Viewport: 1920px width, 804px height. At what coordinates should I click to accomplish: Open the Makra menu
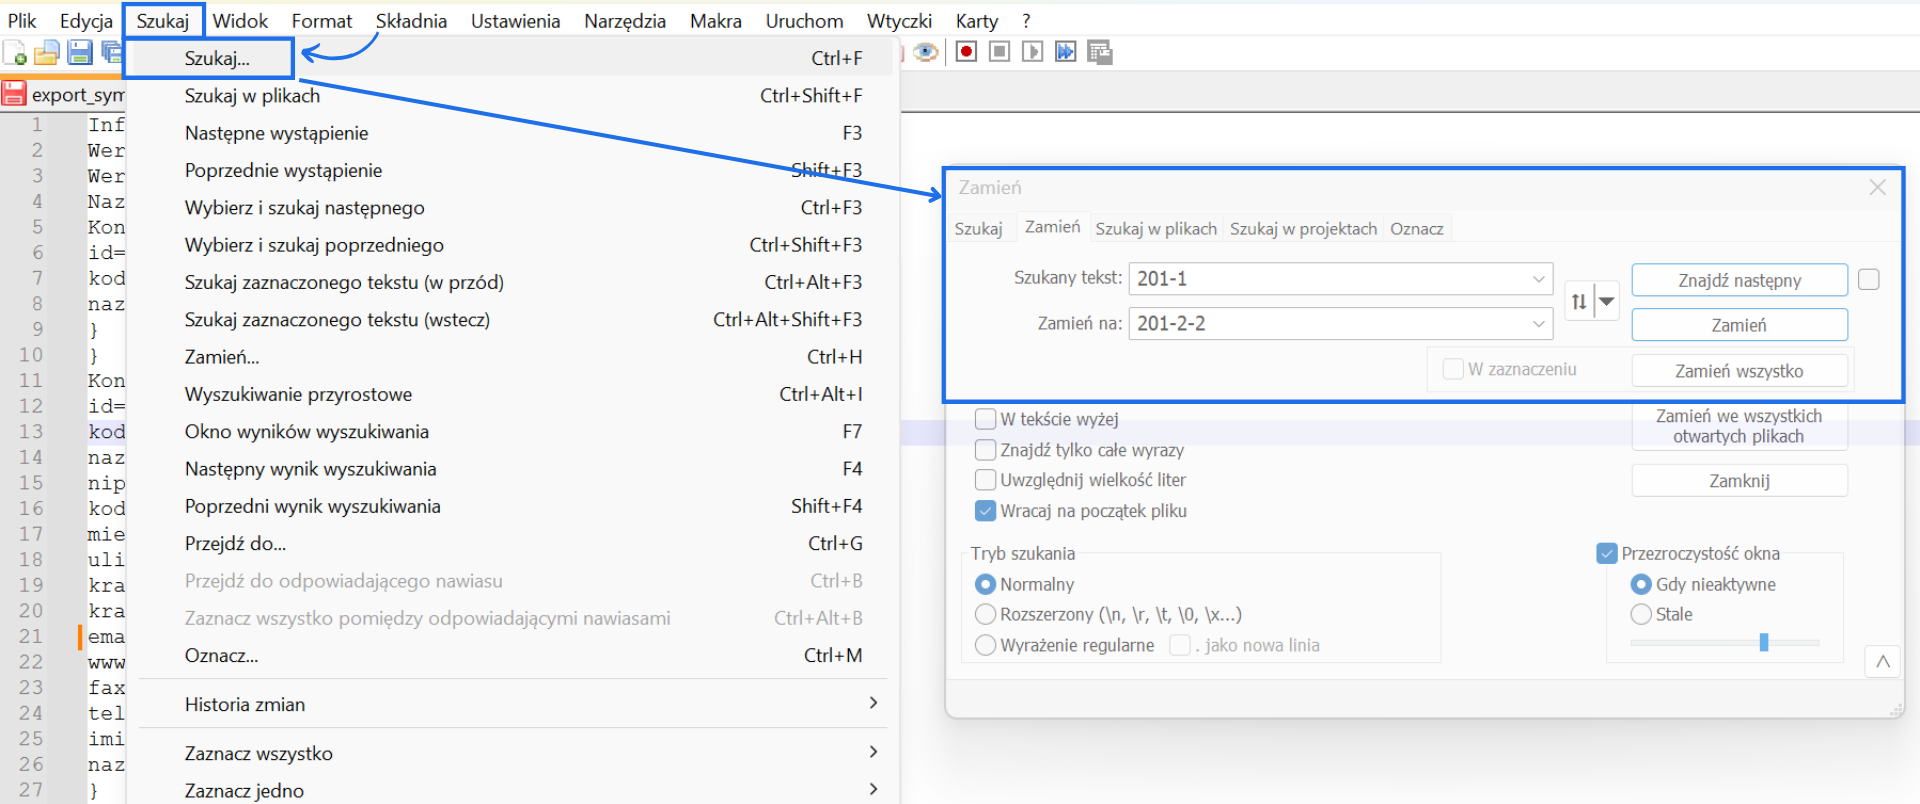(716, 21)
